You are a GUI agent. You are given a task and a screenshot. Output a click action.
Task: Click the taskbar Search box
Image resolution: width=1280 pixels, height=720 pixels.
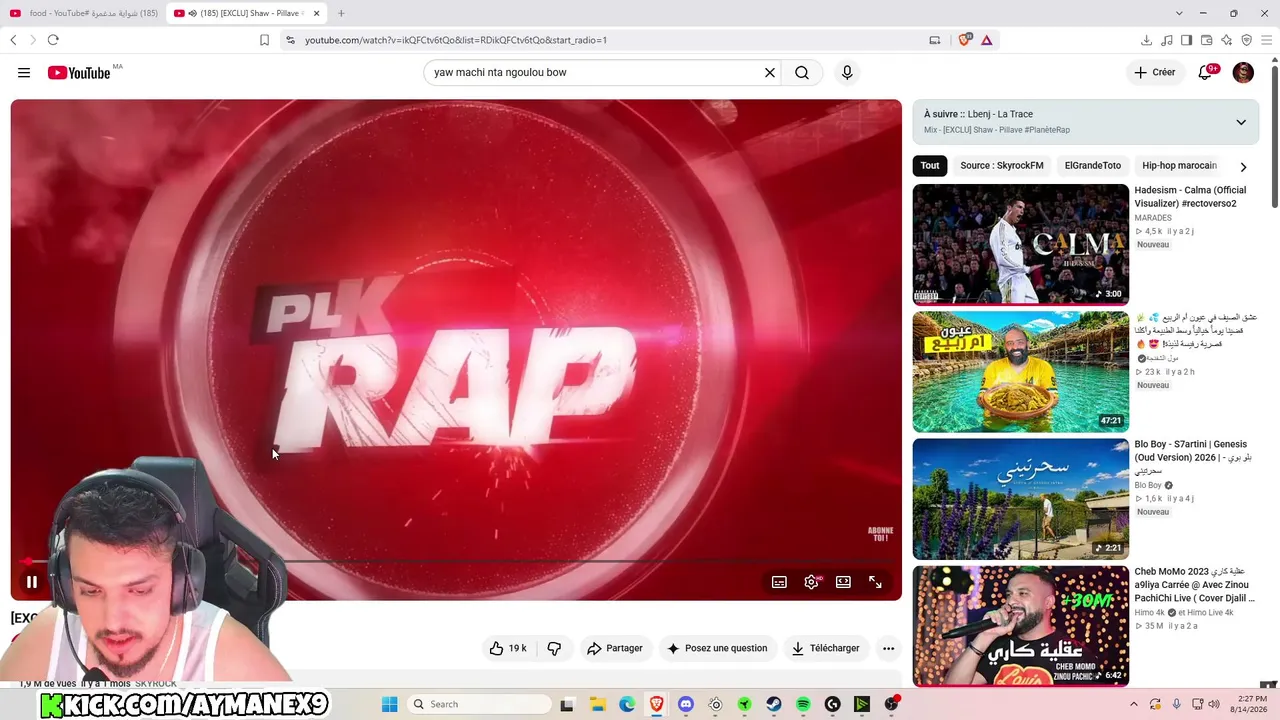pos(480,704)
